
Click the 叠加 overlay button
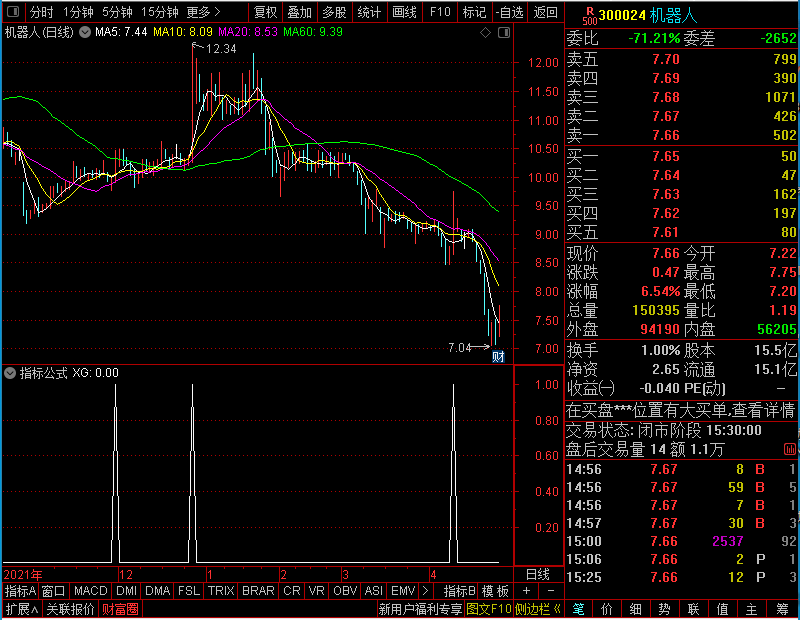click(299, 12)
